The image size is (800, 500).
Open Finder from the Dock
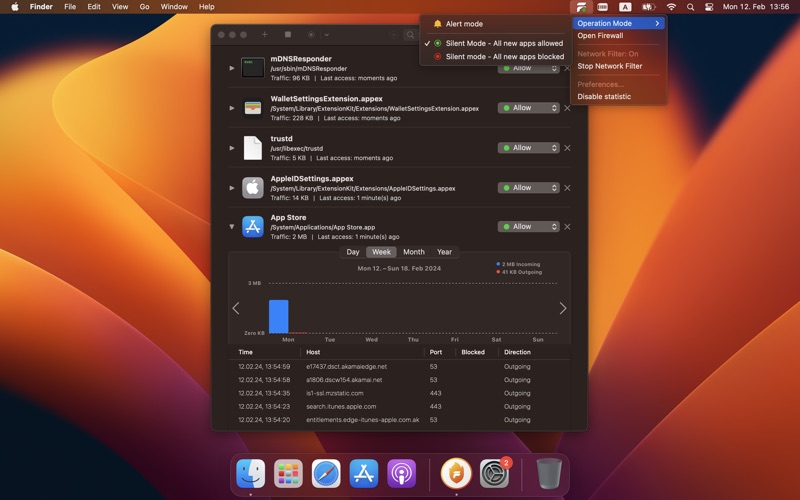pos(251,473)
